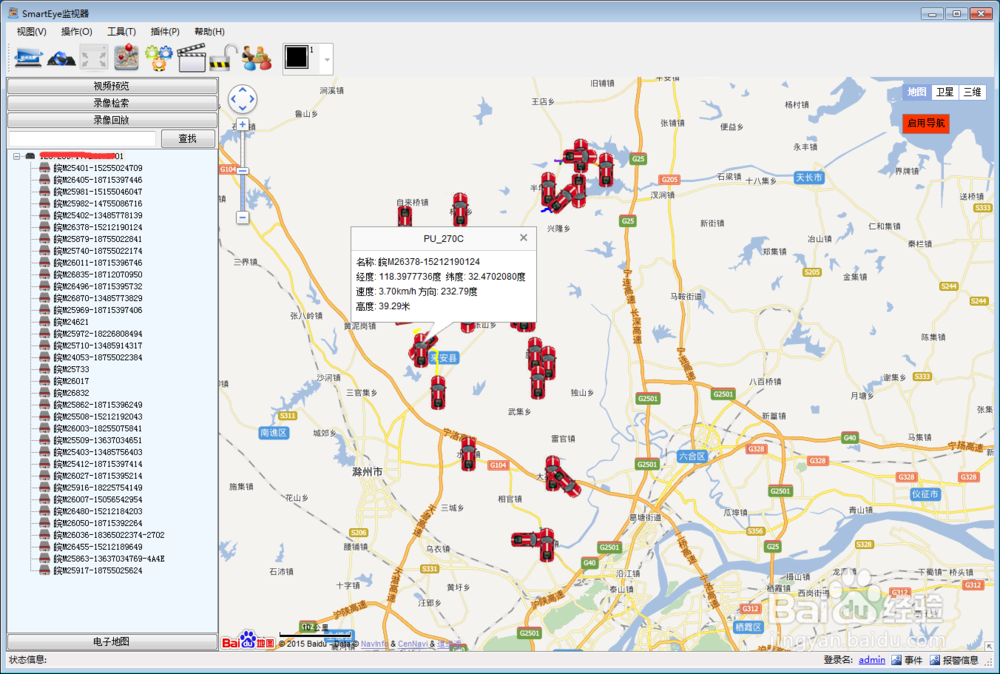Select device 皖M26480-15212184203

point(98,511)
